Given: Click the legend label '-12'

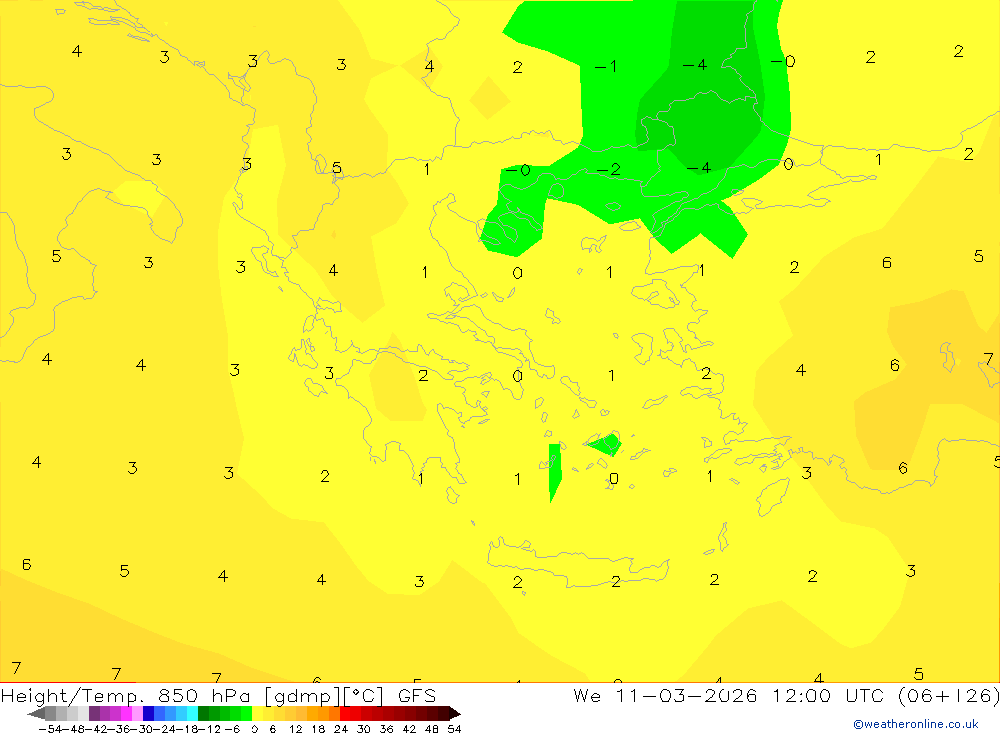Looking at the screenshot, I should [x=209, y=729].
